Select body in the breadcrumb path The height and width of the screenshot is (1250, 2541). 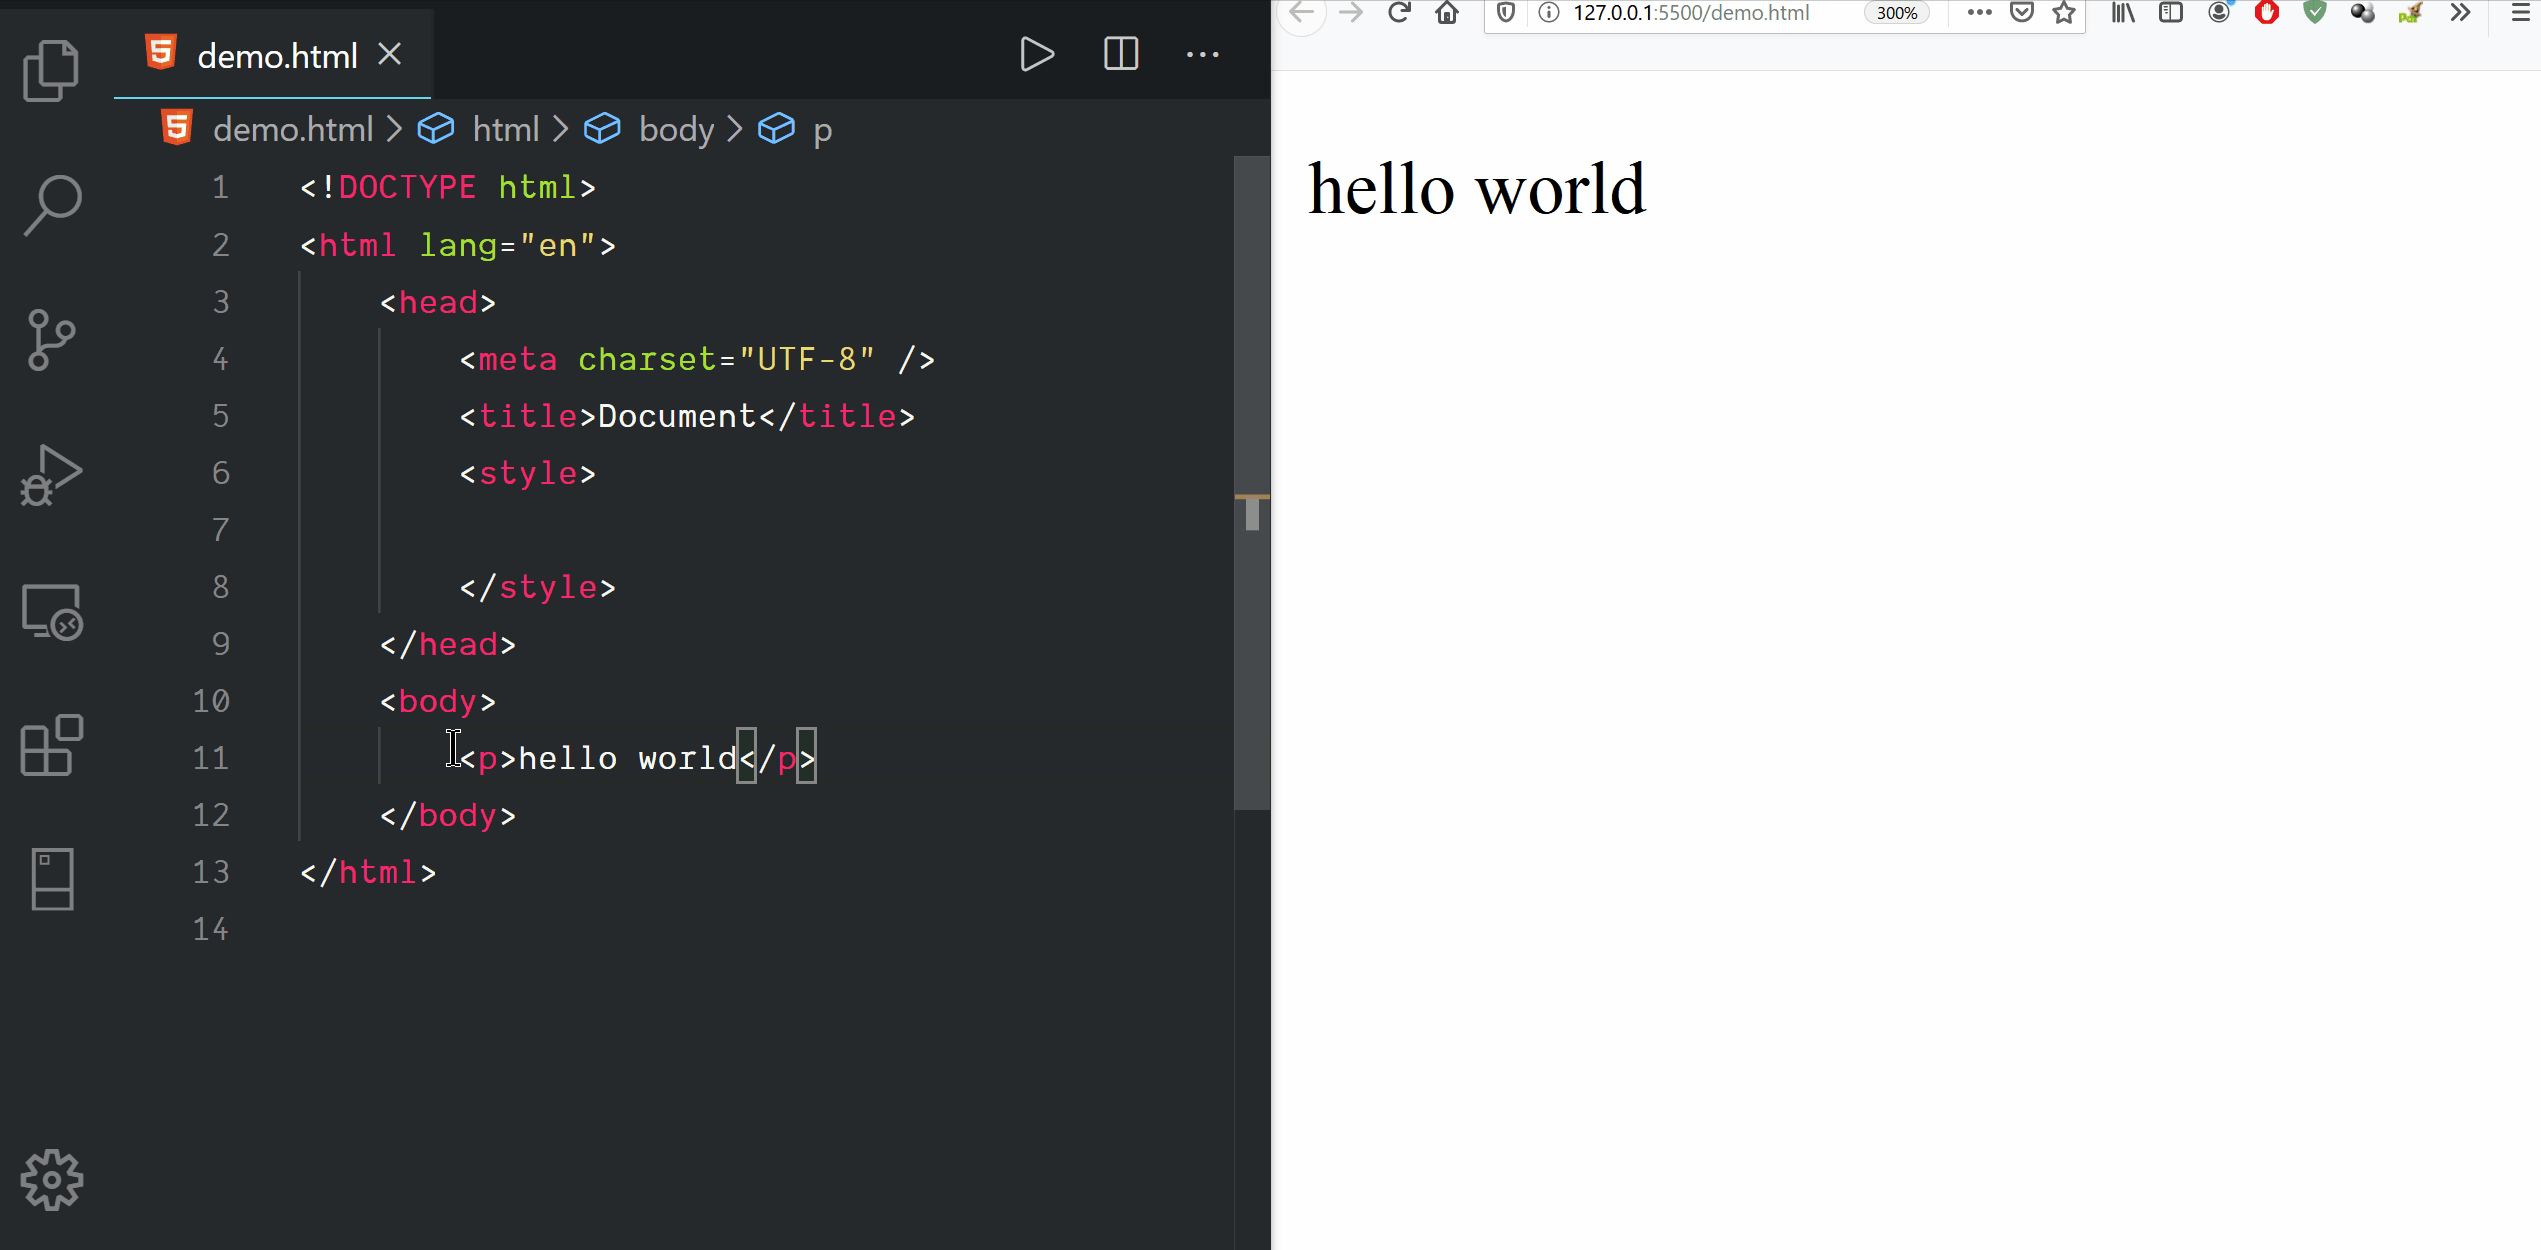pos(676,129)
